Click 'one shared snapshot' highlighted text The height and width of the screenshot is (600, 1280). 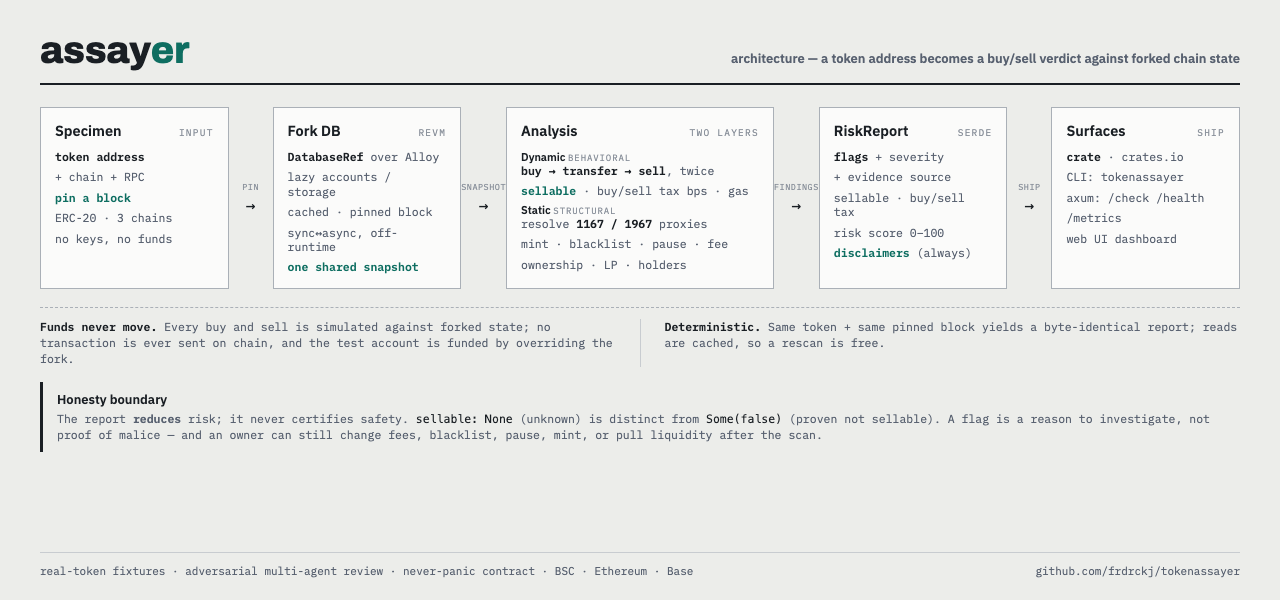point(353,267)
